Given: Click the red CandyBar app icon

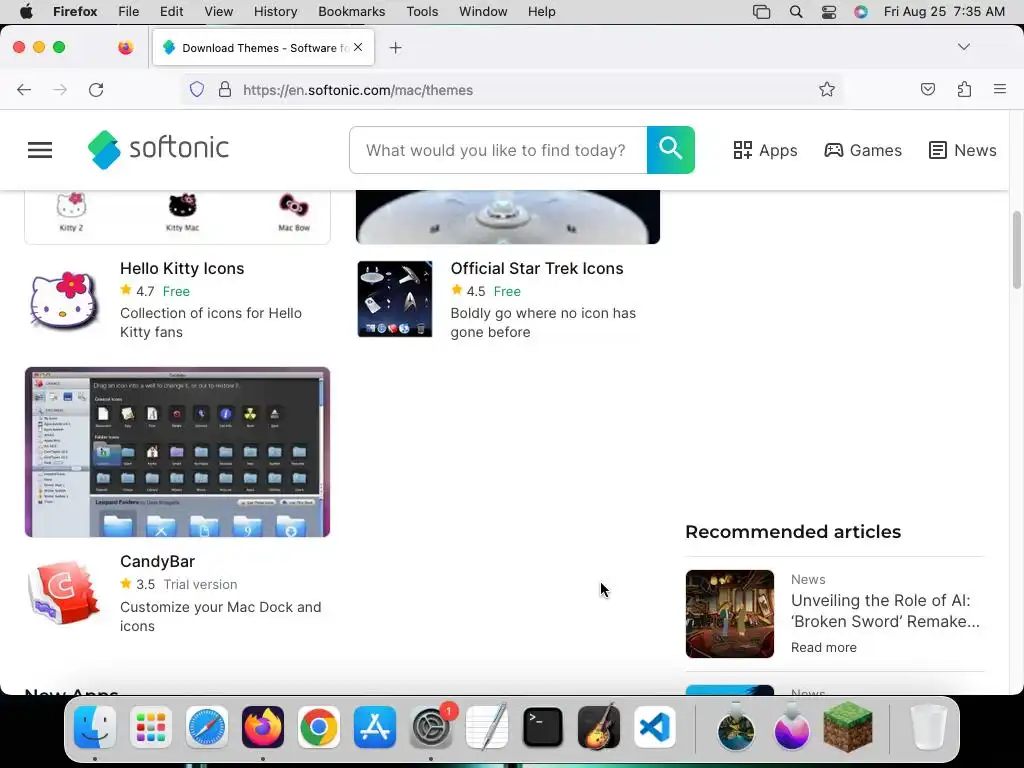Looking at the screenshot, I should click(x=64, y=593).
